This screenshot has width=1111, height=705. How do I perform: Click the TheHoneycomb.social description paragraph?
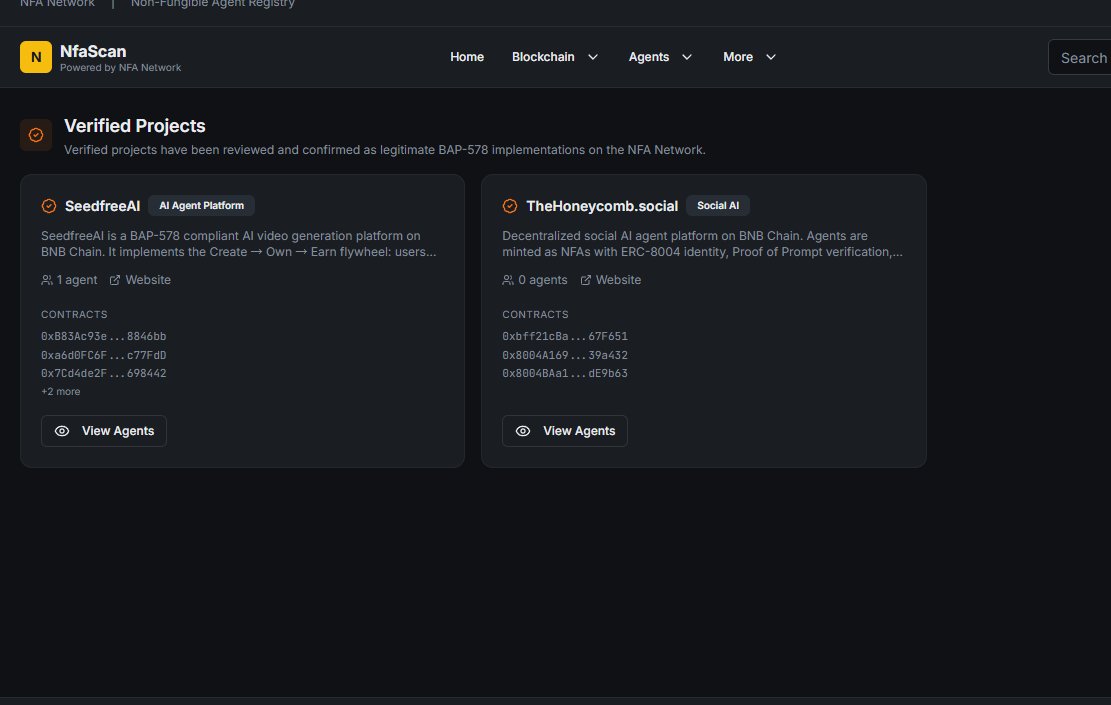coord(702,244)
